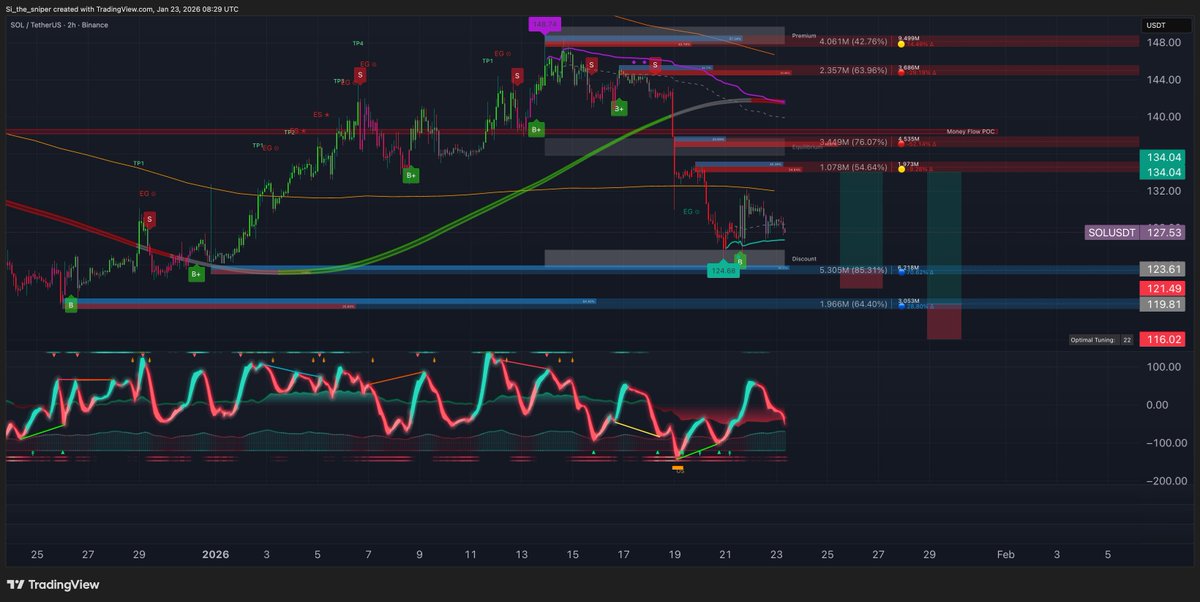Click the 140.00 price axis level
Viewport: 1200px width, 602px height.
1165,116
